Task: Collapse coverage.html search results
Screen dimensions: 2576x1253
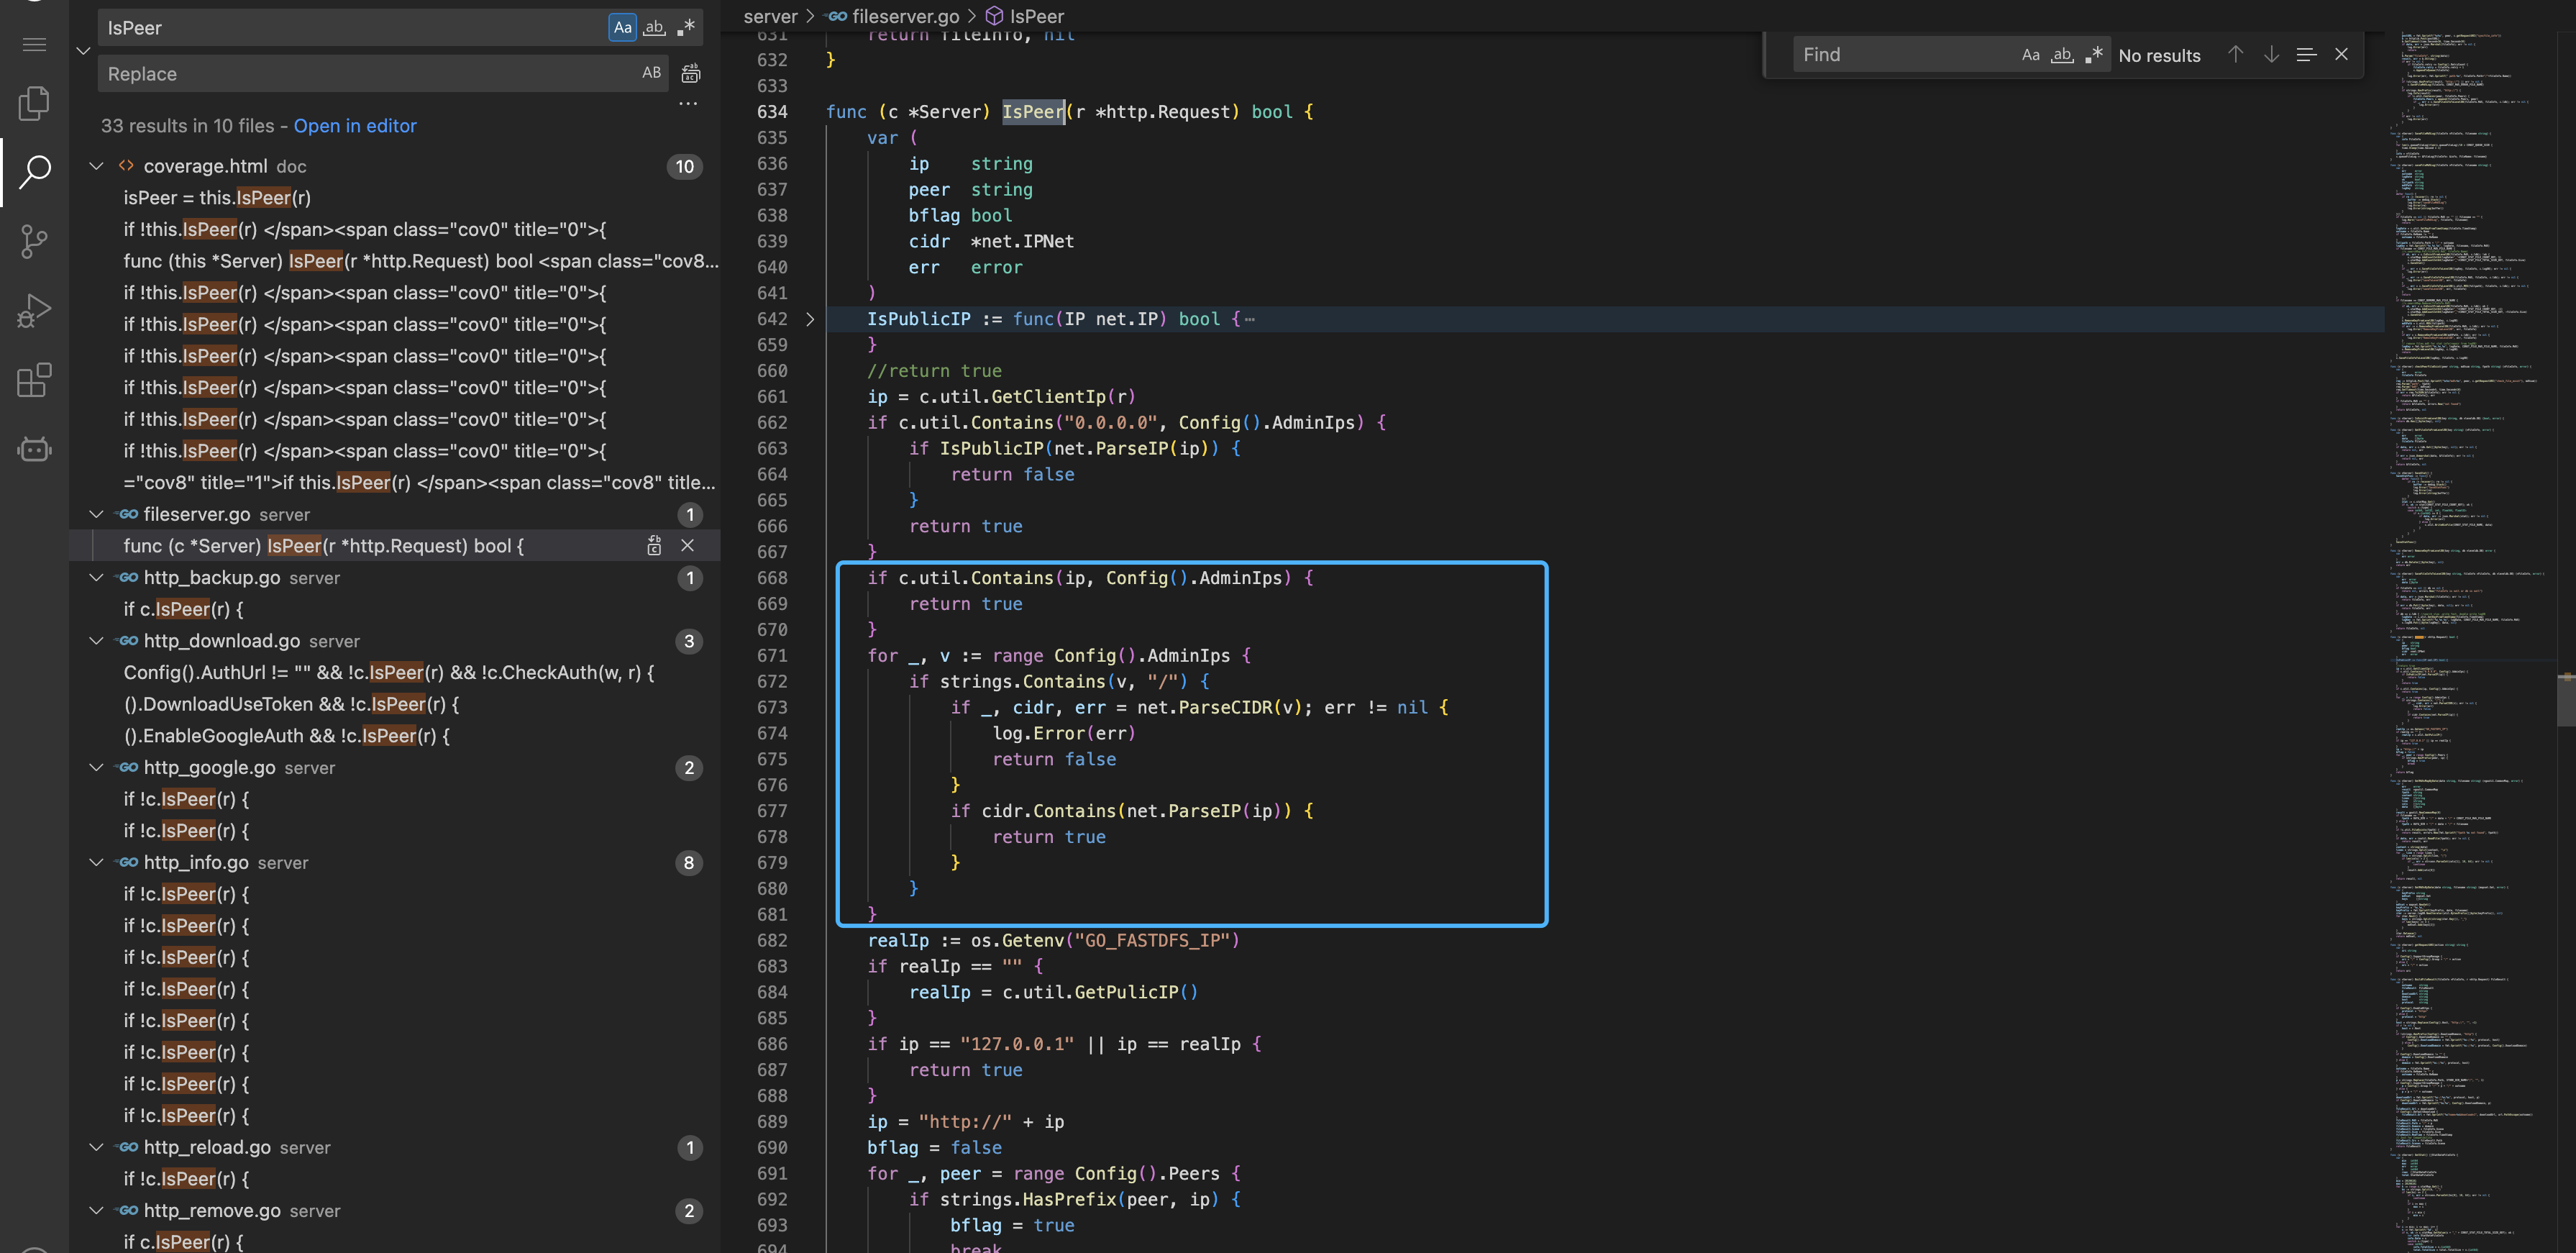Action: click(97, 166)
